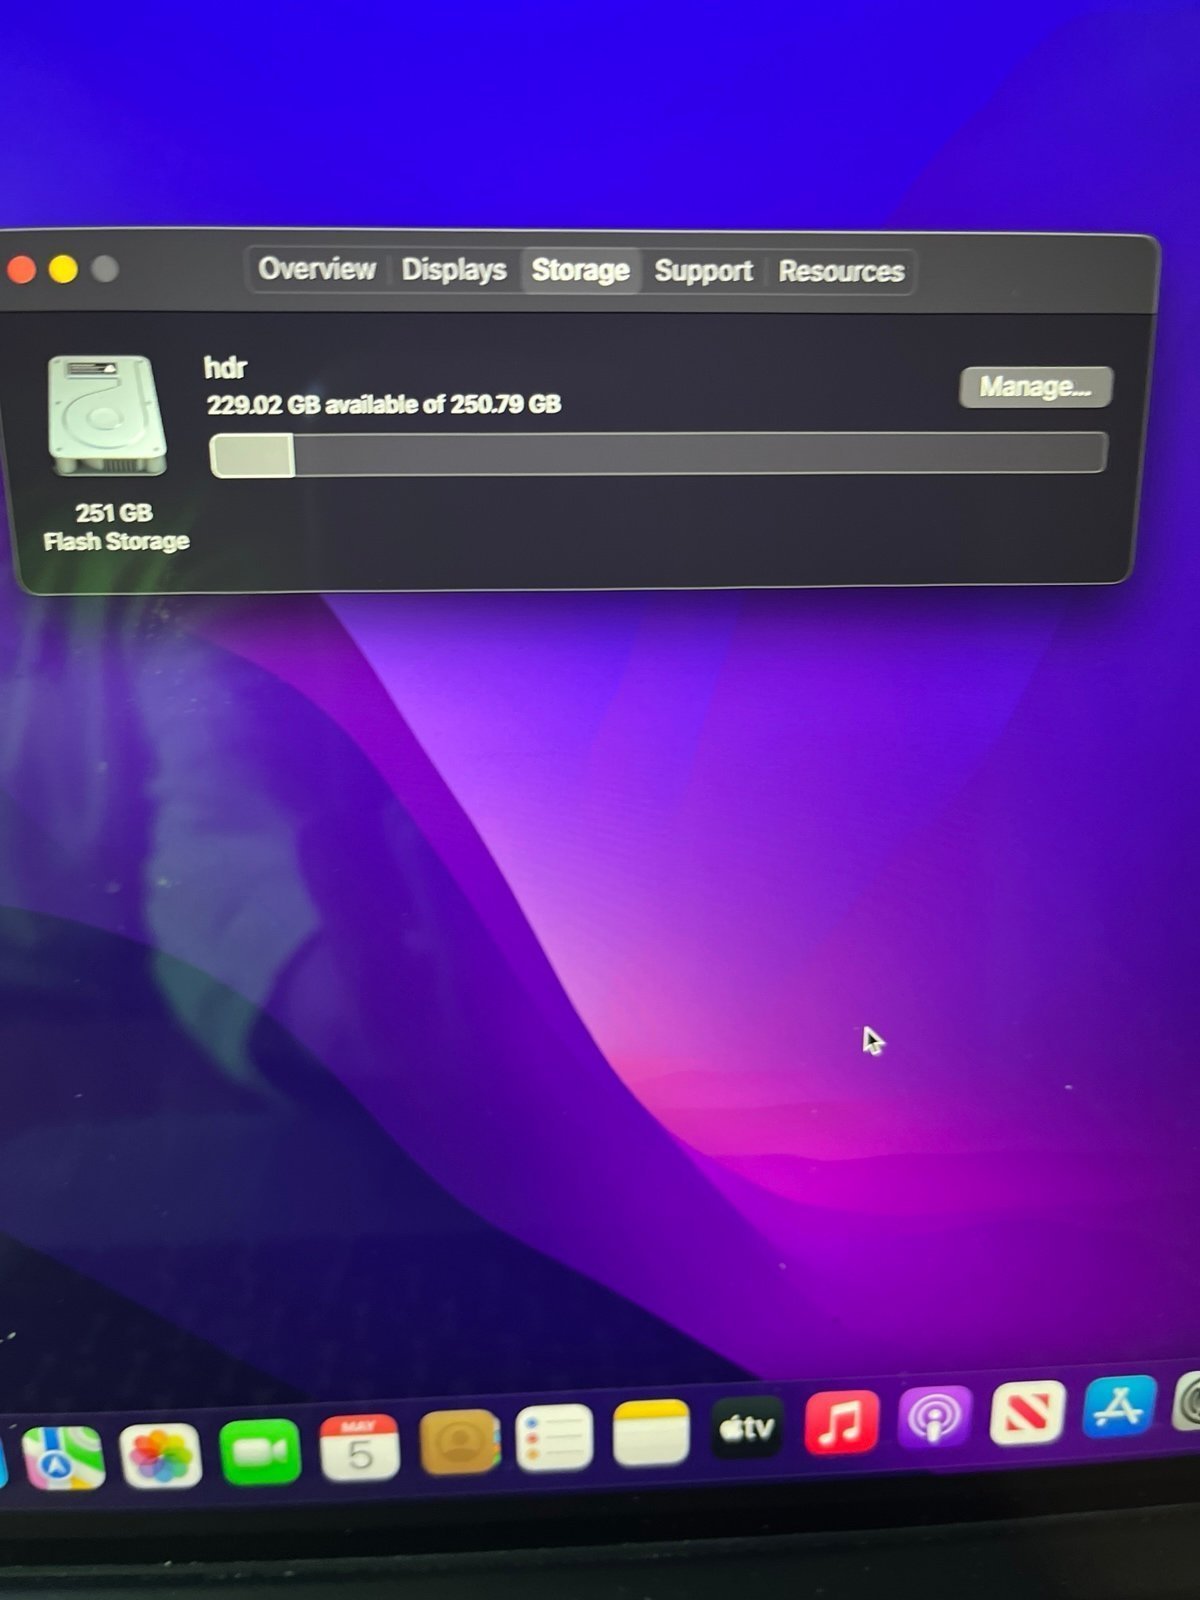Launch FaceTime from the Dock
The width and height of the screenshot is (1200, 1600).
click(x=260, y=1451)
